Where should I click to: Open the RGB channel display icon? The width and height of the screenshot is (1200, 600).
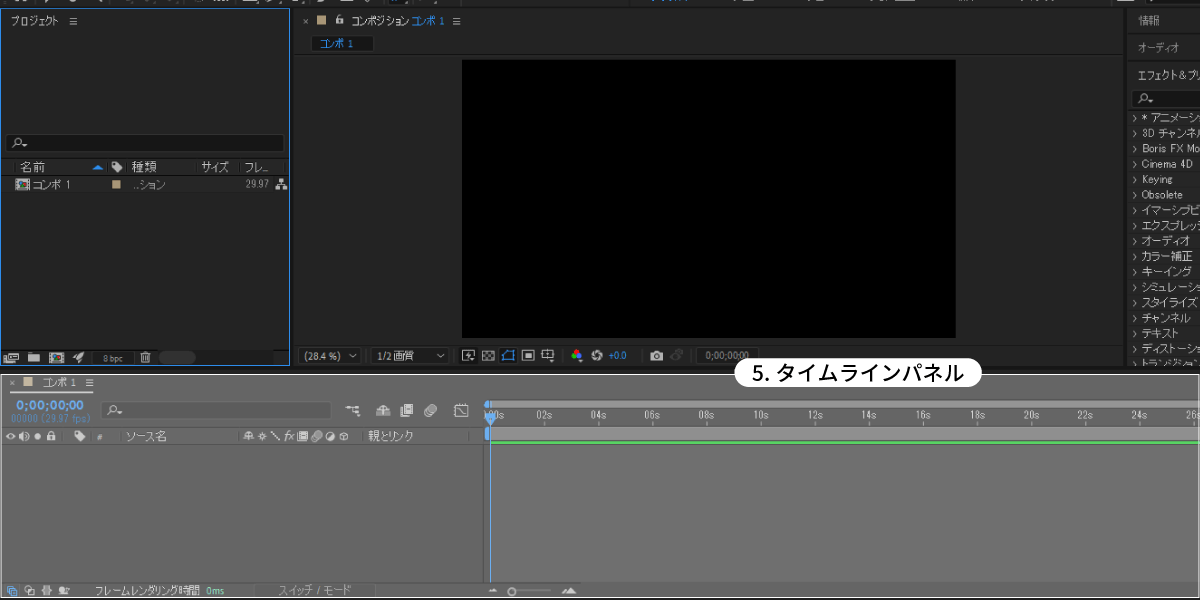coord(576,355)
